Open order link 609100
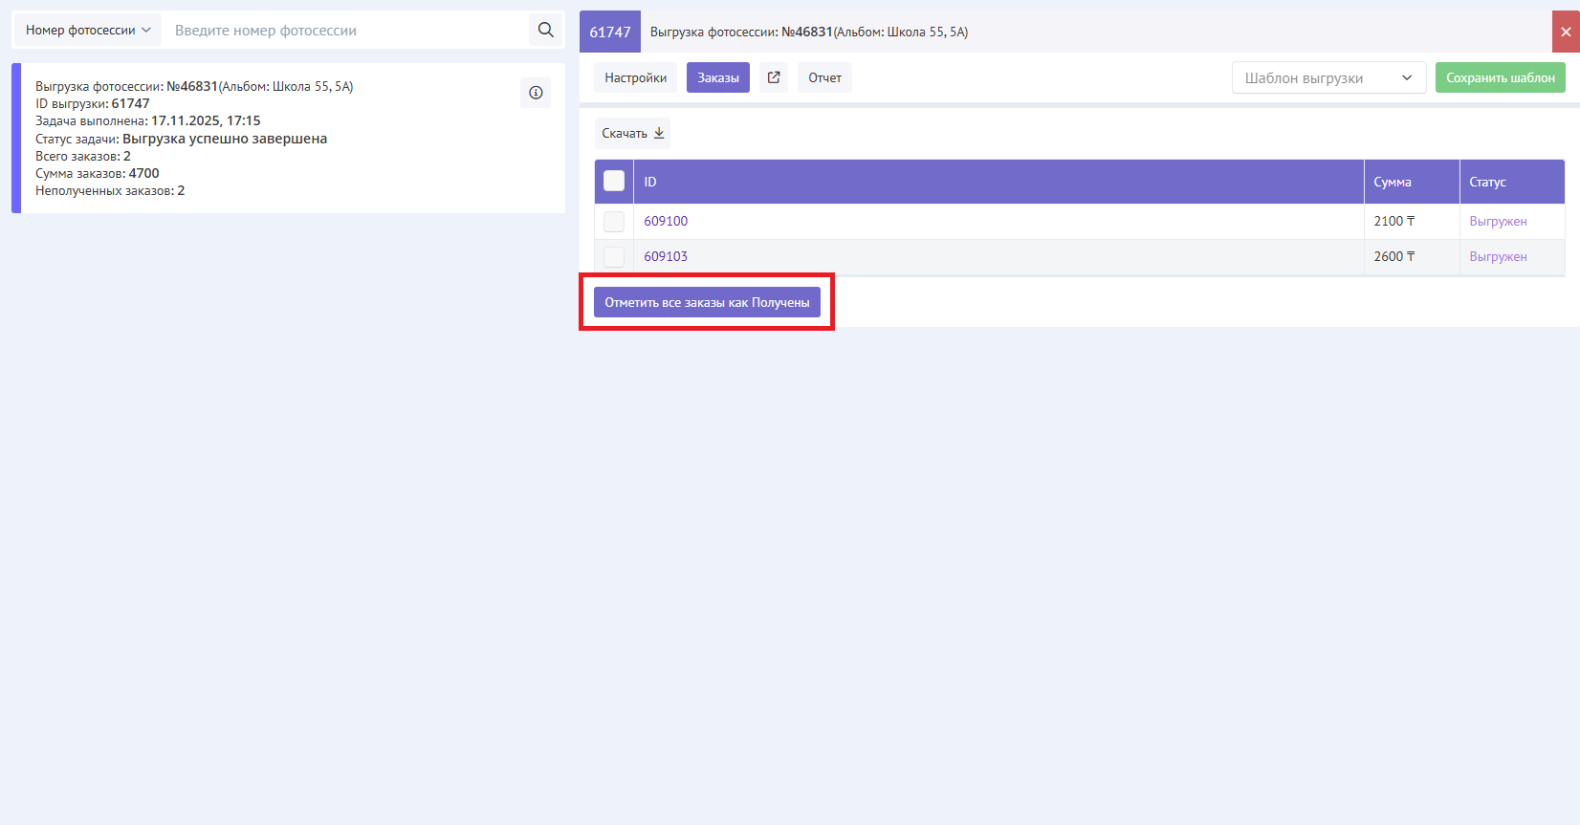Viewport: 1580px width, 825px height. coord(666,221)
